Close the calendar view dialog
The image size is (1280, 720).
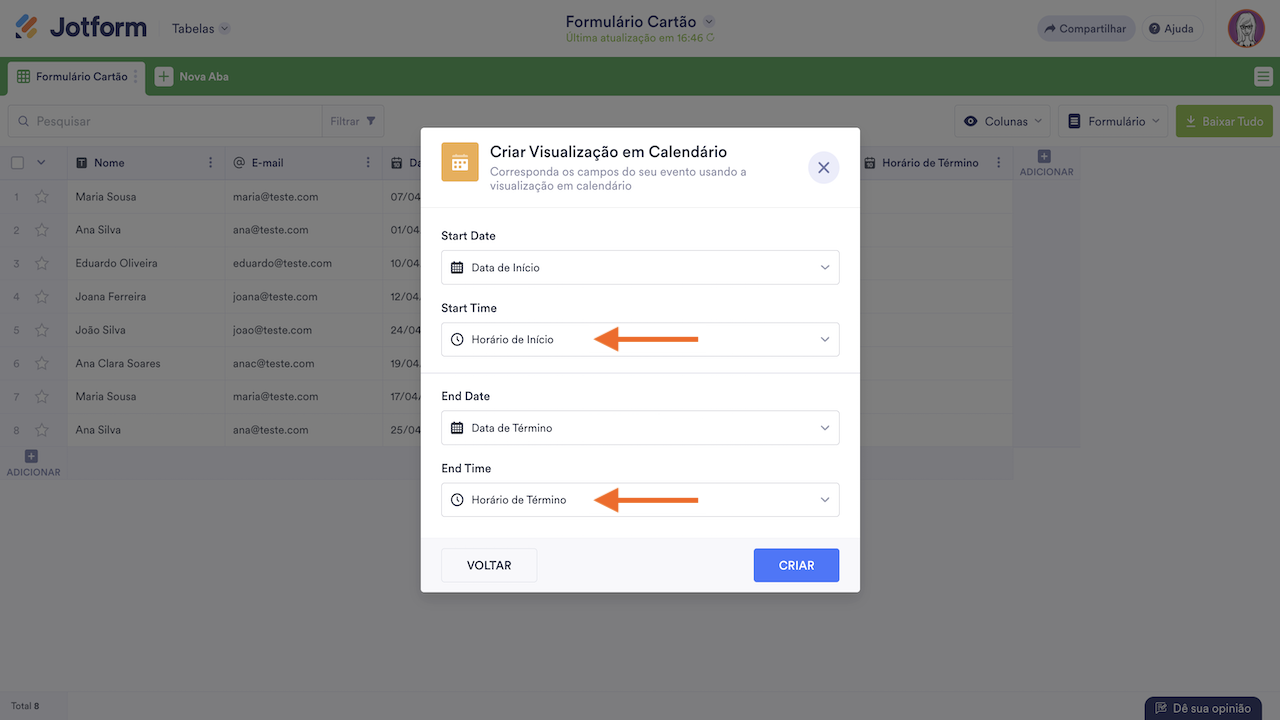click(x=823, y=168)
